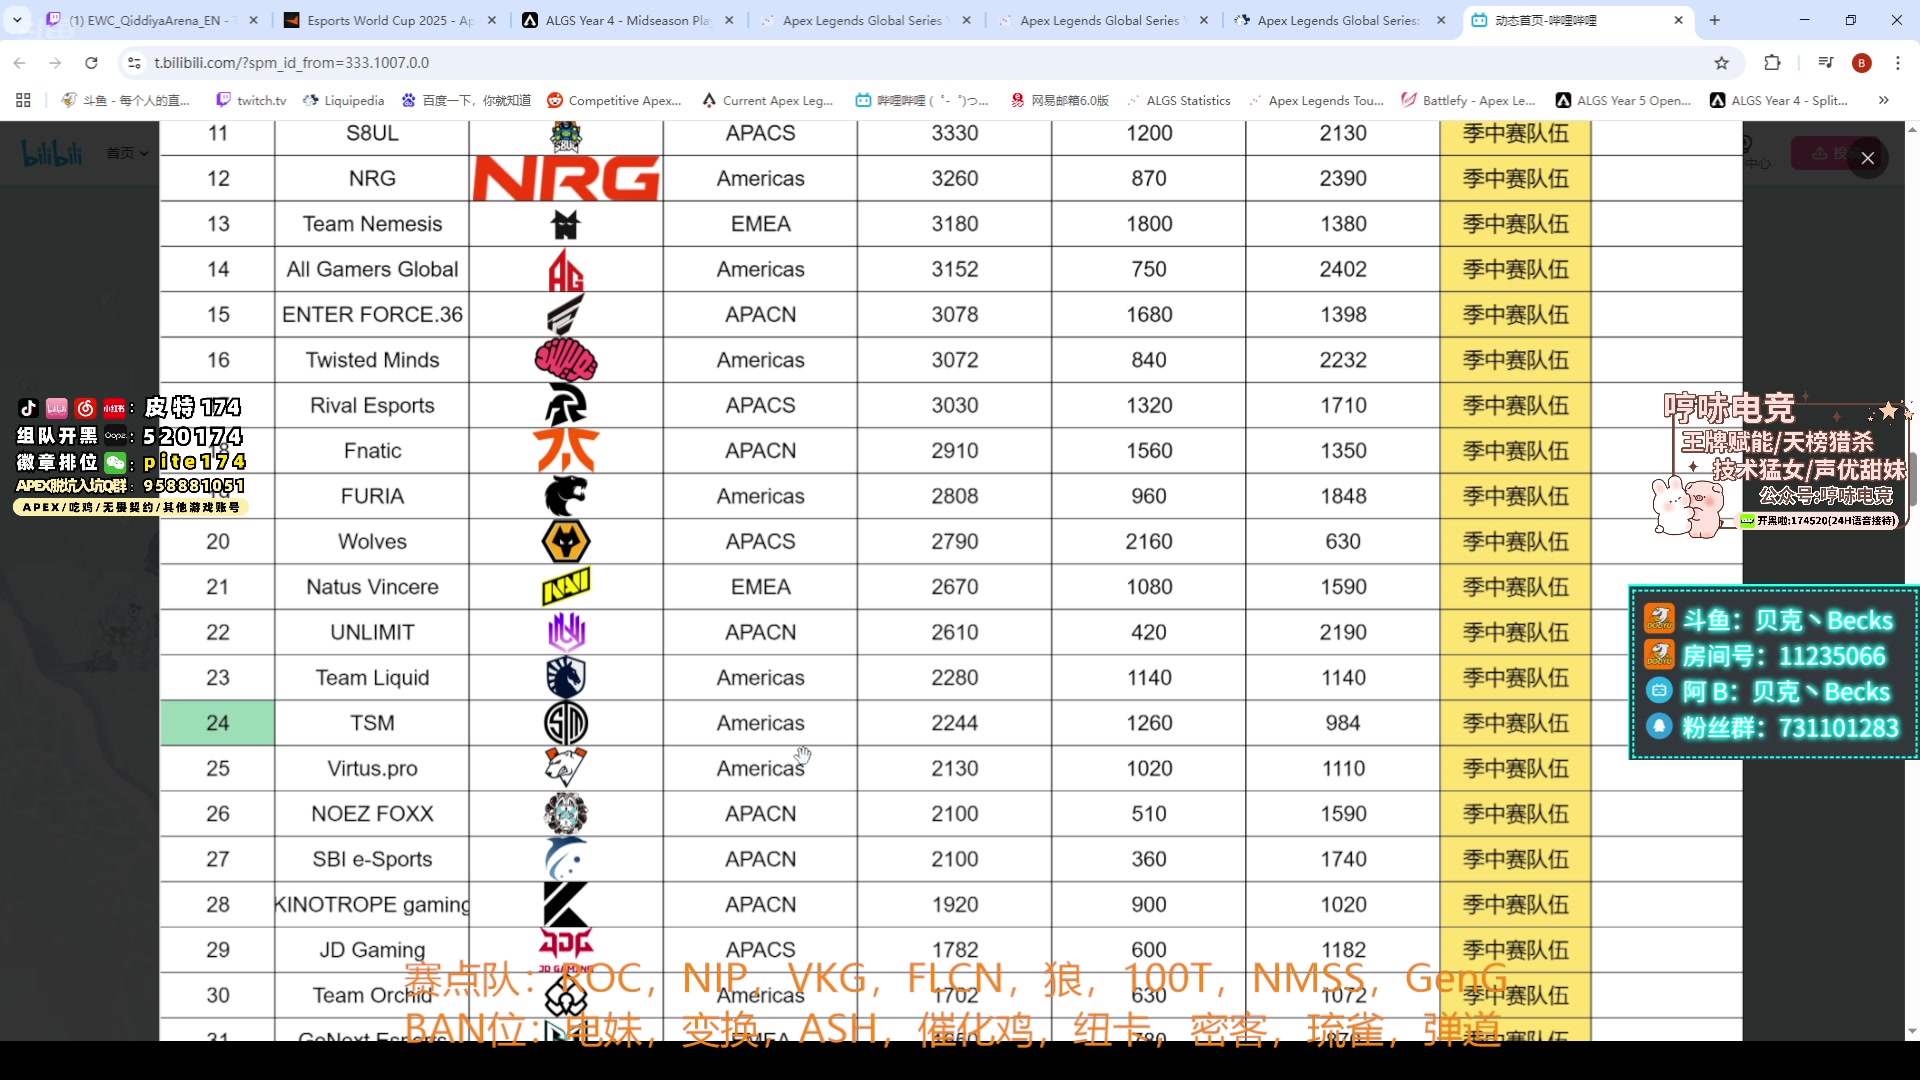Screen dimensions: 1920x1080
Task: Click the bilibili logo
Action: 52,153
